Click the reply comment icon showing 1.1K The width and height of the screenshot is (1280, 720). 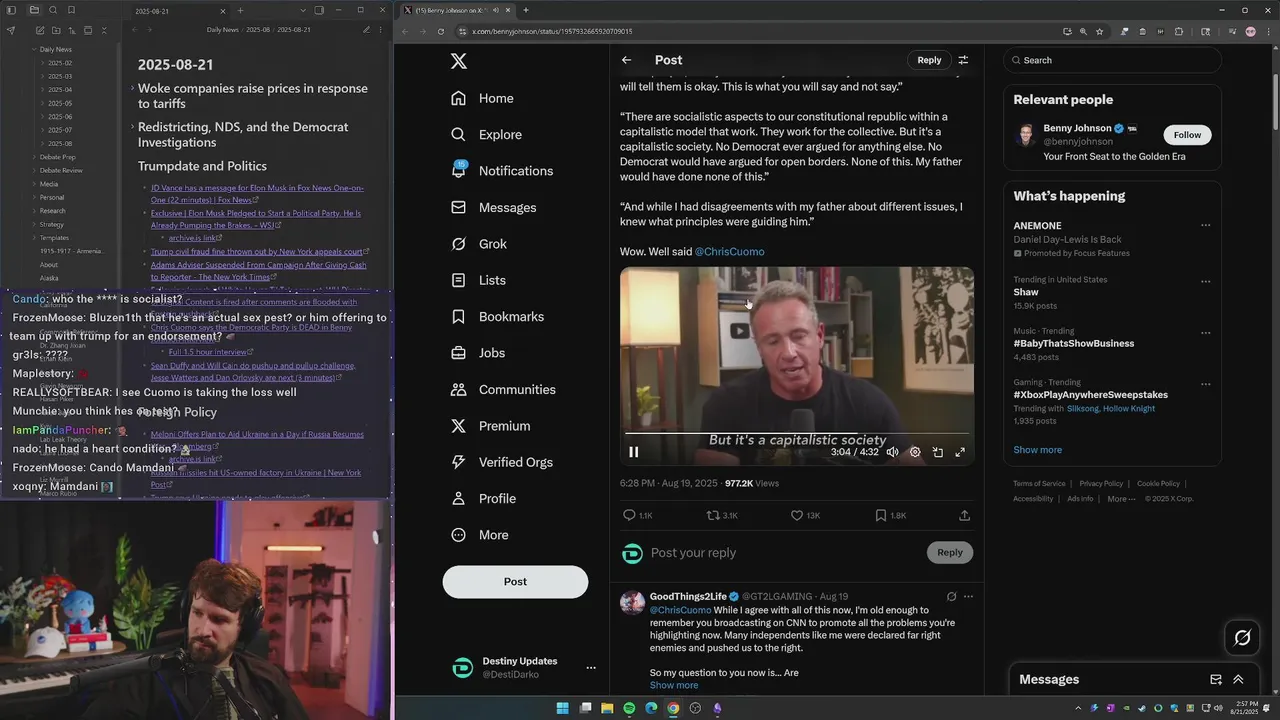630,515
